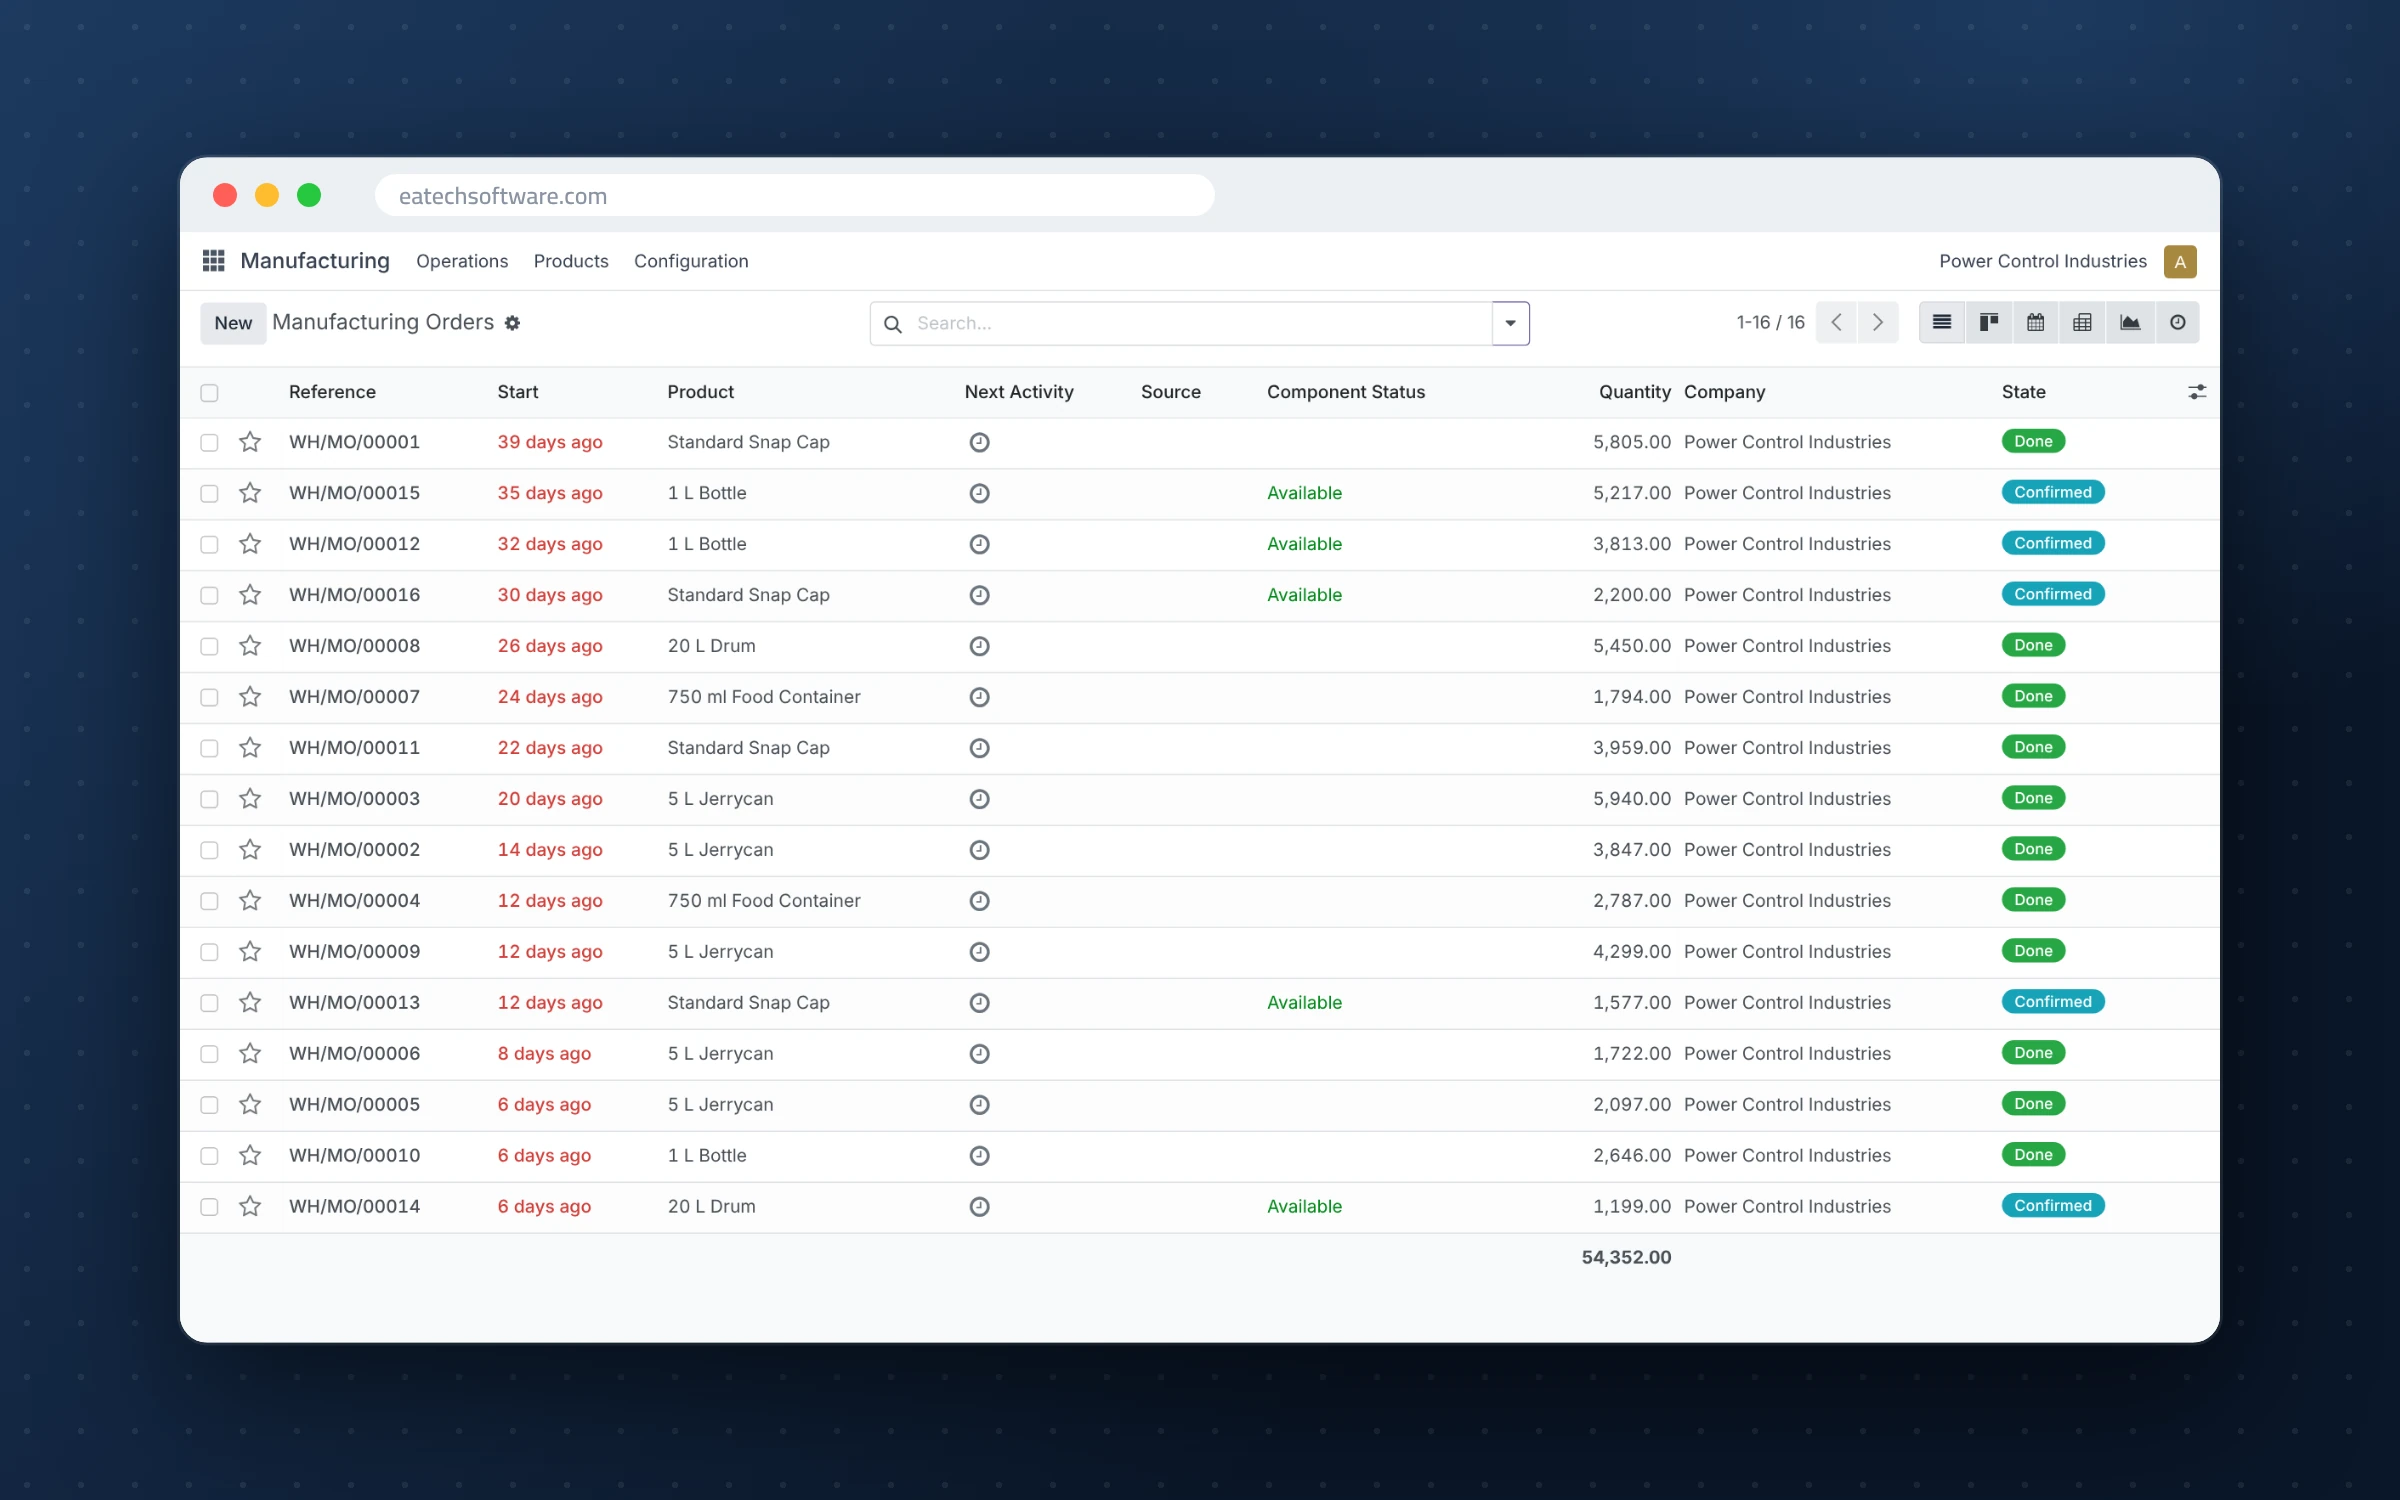The width and height of the screenshot is (2400, 1500).
Task: Click the search magnifier icon
Action: pyautogui.click(x=893, y=324)
